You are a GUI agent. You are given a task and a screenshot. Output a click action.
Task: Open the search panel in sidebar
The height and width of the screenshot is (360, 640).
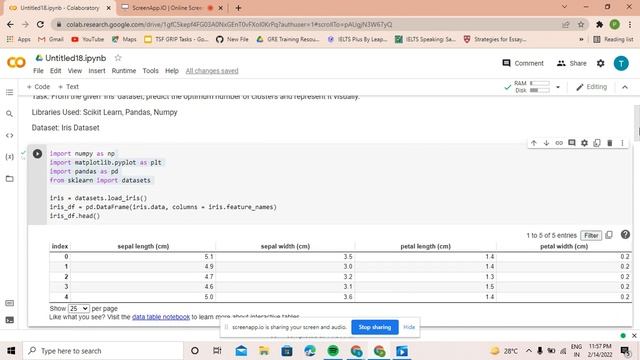9,114
